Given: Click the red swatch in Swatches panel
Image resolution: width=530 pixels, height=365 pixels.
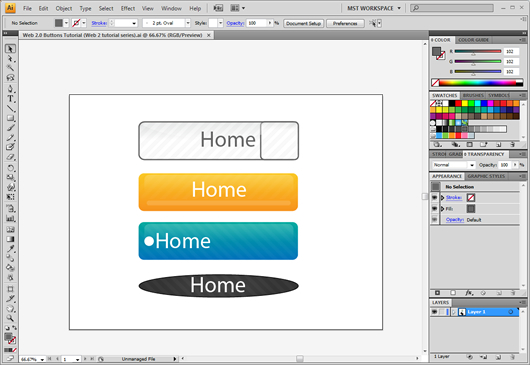Looking at the screenshot, I should [x=458, y=103].
